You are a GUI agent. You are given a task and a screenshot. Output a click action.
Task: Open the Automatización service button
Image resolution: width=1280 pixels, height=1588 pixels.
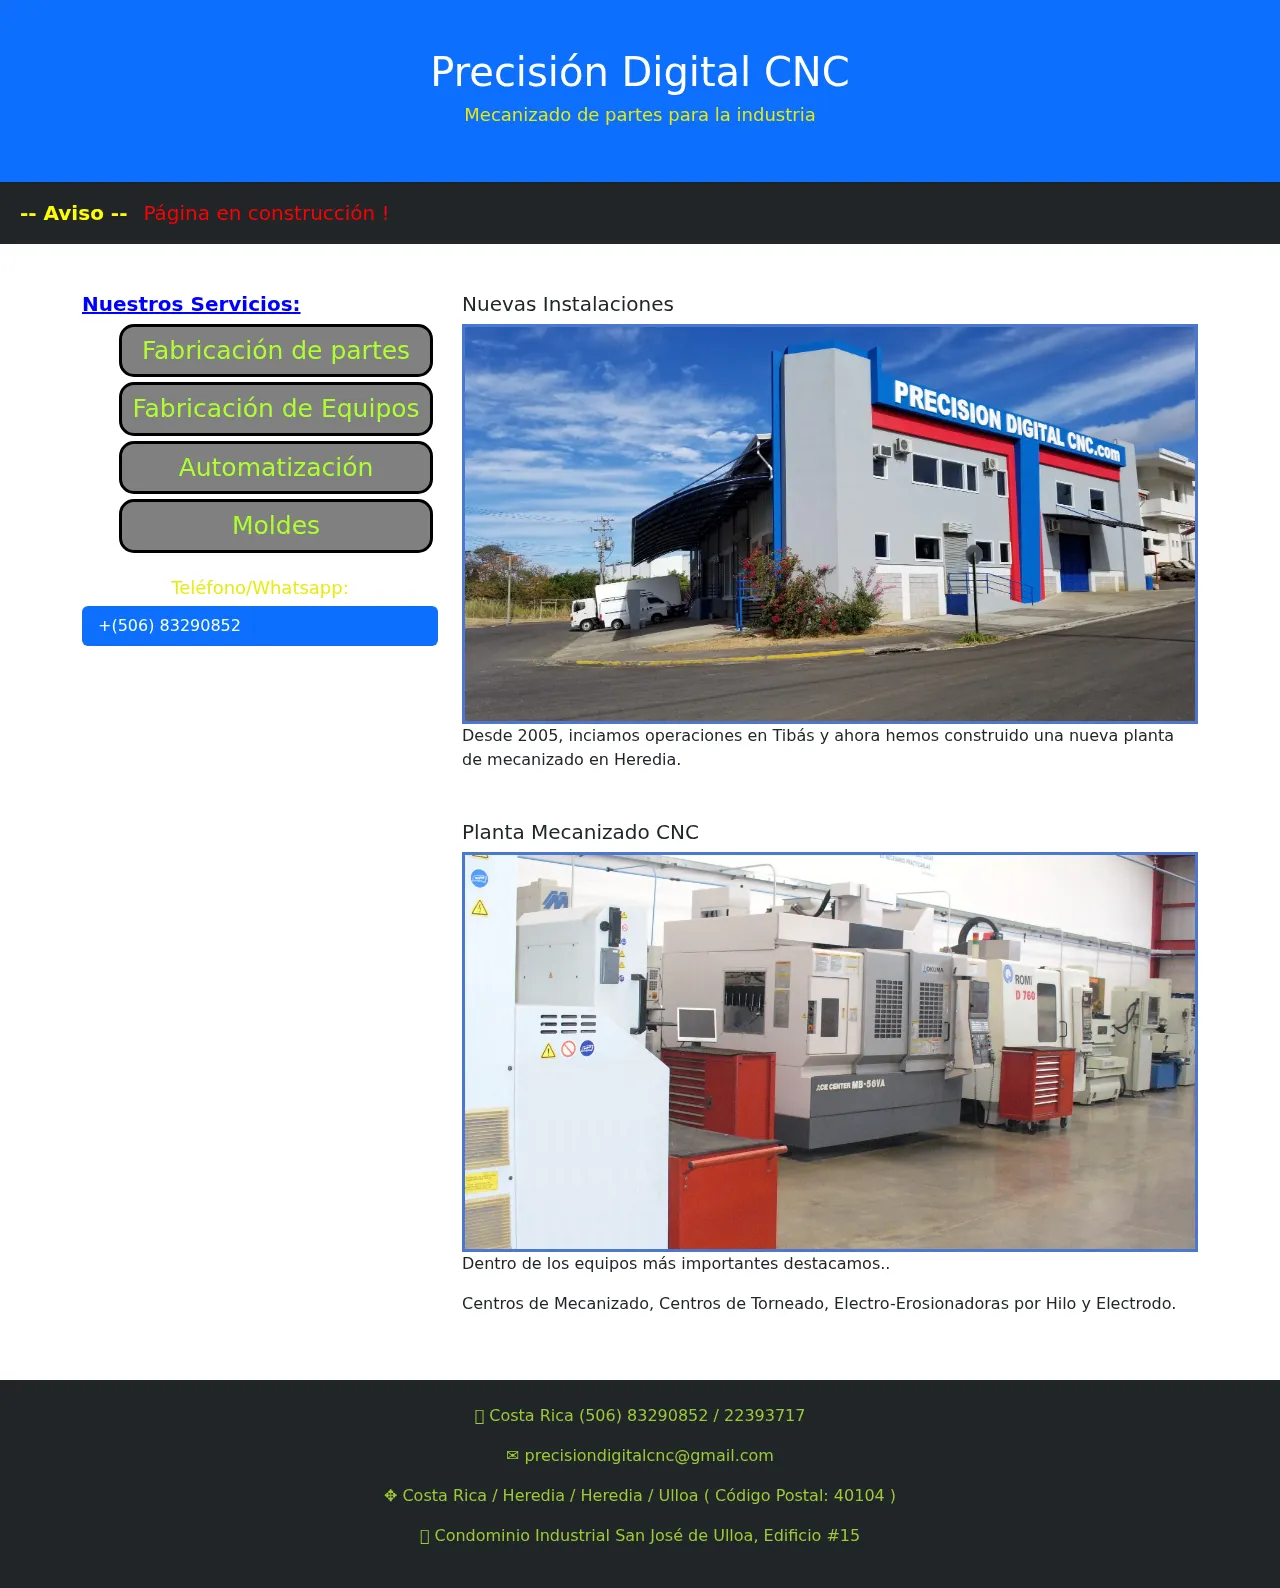276,468
